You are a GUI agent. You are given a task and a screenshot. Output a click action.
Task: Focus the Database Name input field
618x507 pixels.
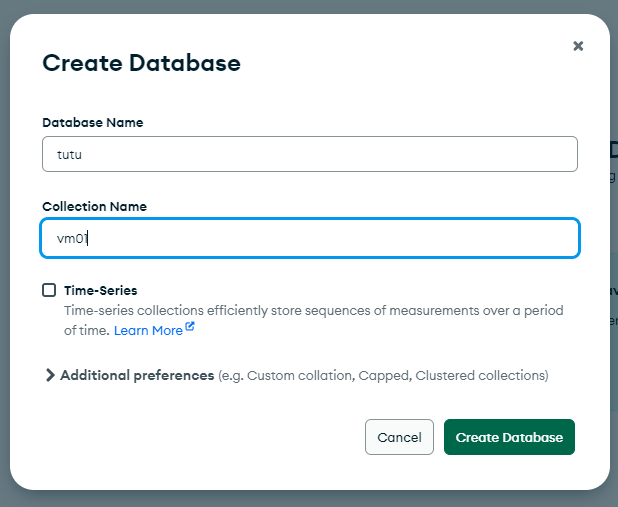tap(309, 154)
